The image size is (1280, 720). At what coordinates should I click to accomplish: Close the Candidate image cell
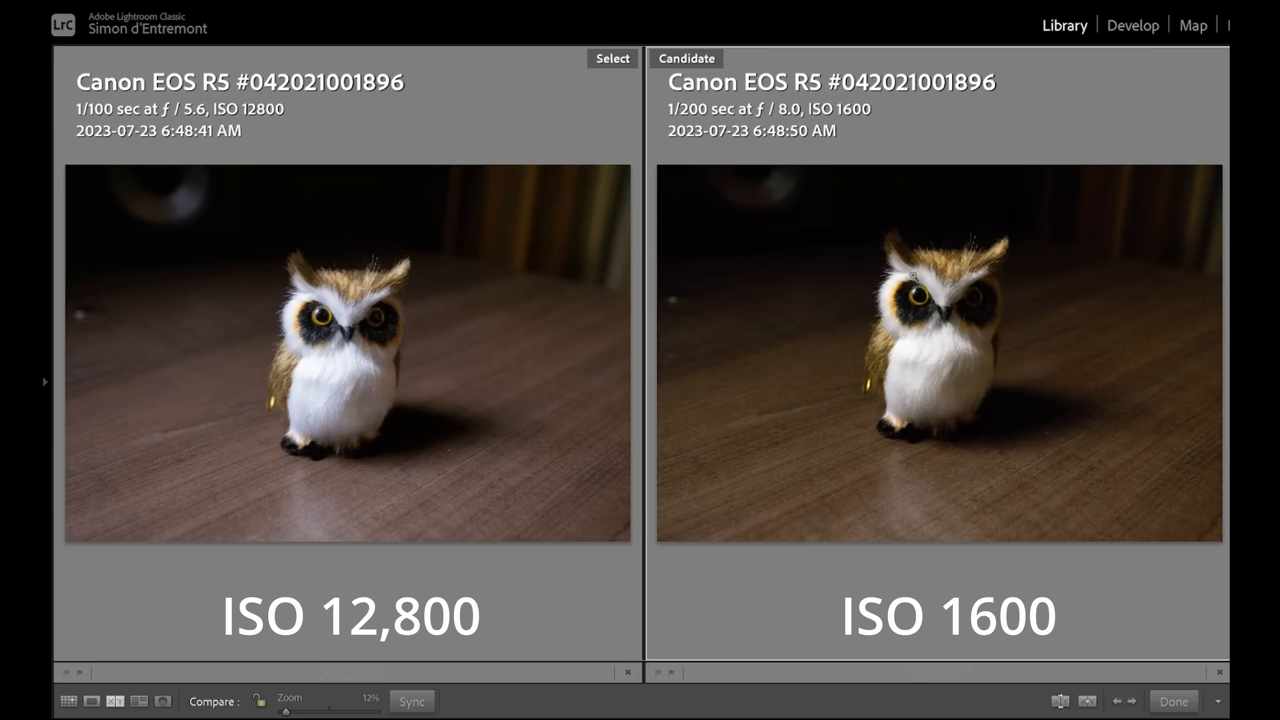1220,672
